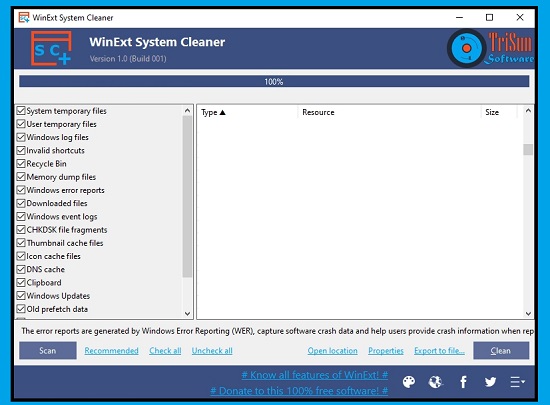Open Donate to this free software link
This screenshot has height=405, width=550.
pos(299,391)
